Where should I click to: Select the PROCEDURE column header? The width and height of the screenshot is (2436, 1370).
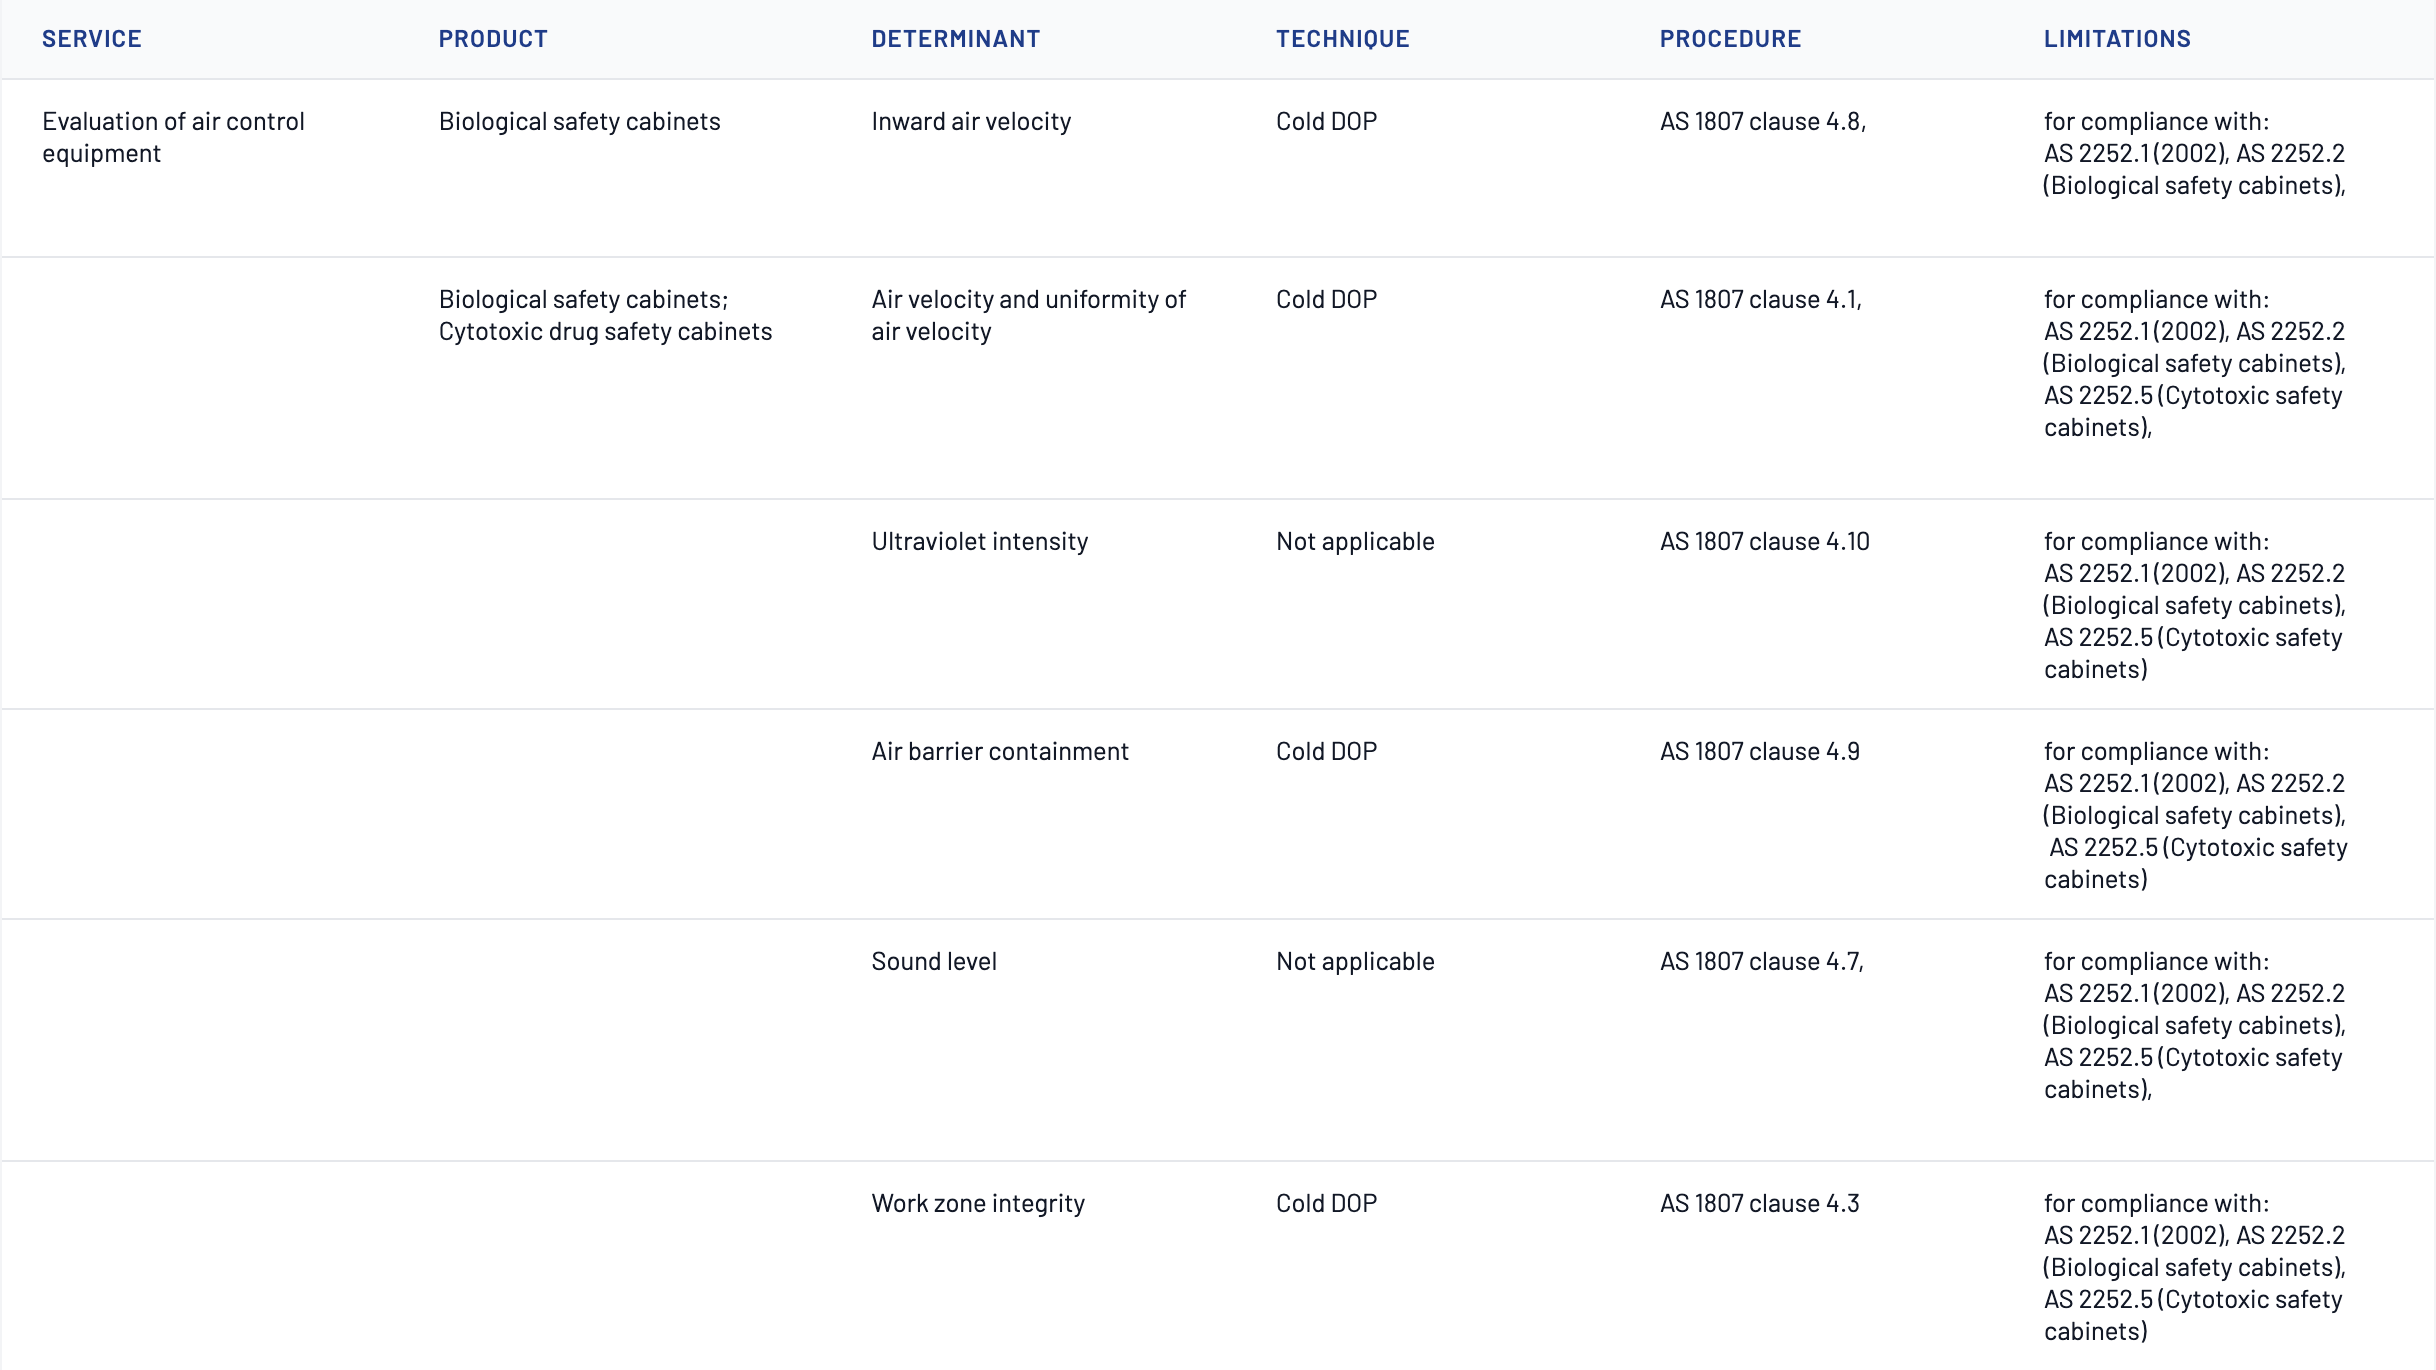(1730, 39)
